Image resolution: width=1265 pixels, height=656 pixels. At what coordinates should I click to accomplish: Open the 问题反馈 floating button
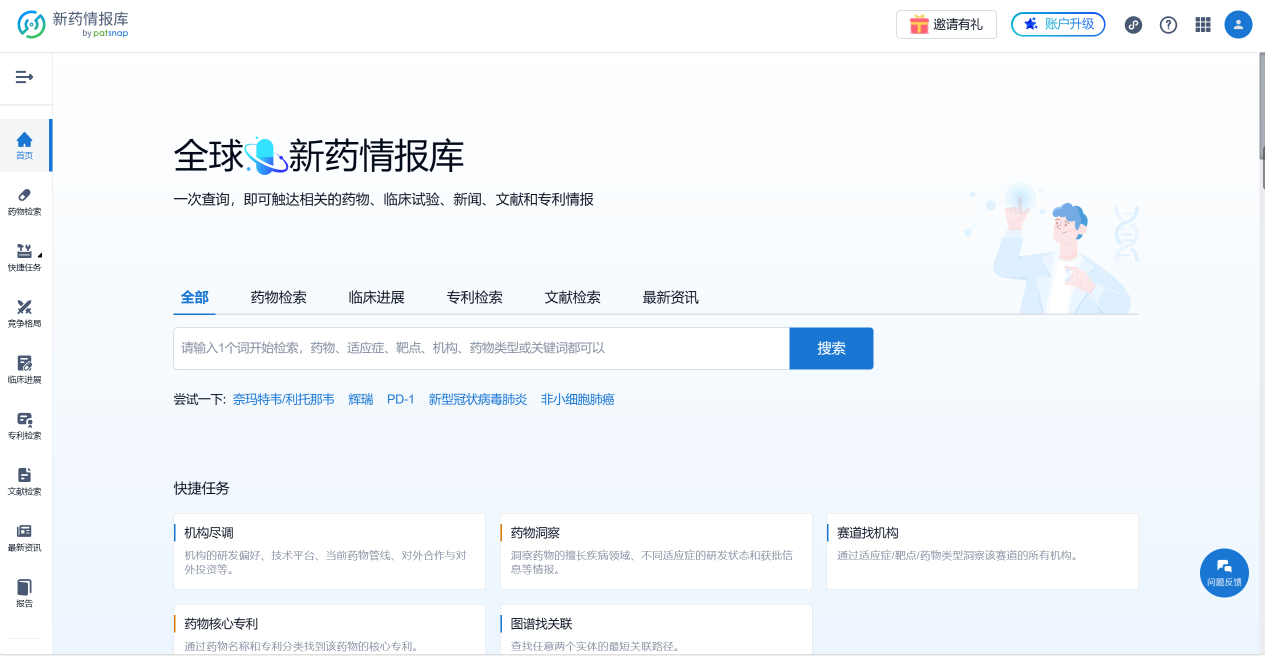[1224, 573]
